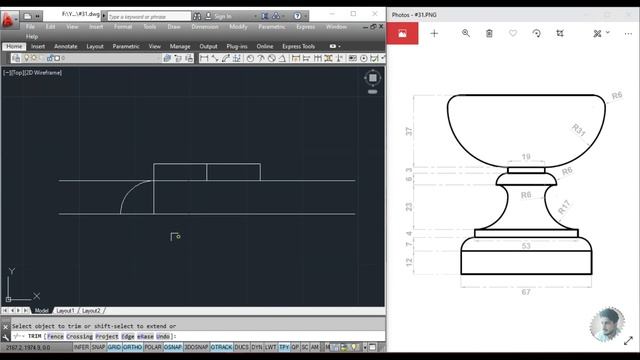Screen dimensions: 640x360
Task: Click the command line customize wrench icon
Action: (5, 337)
